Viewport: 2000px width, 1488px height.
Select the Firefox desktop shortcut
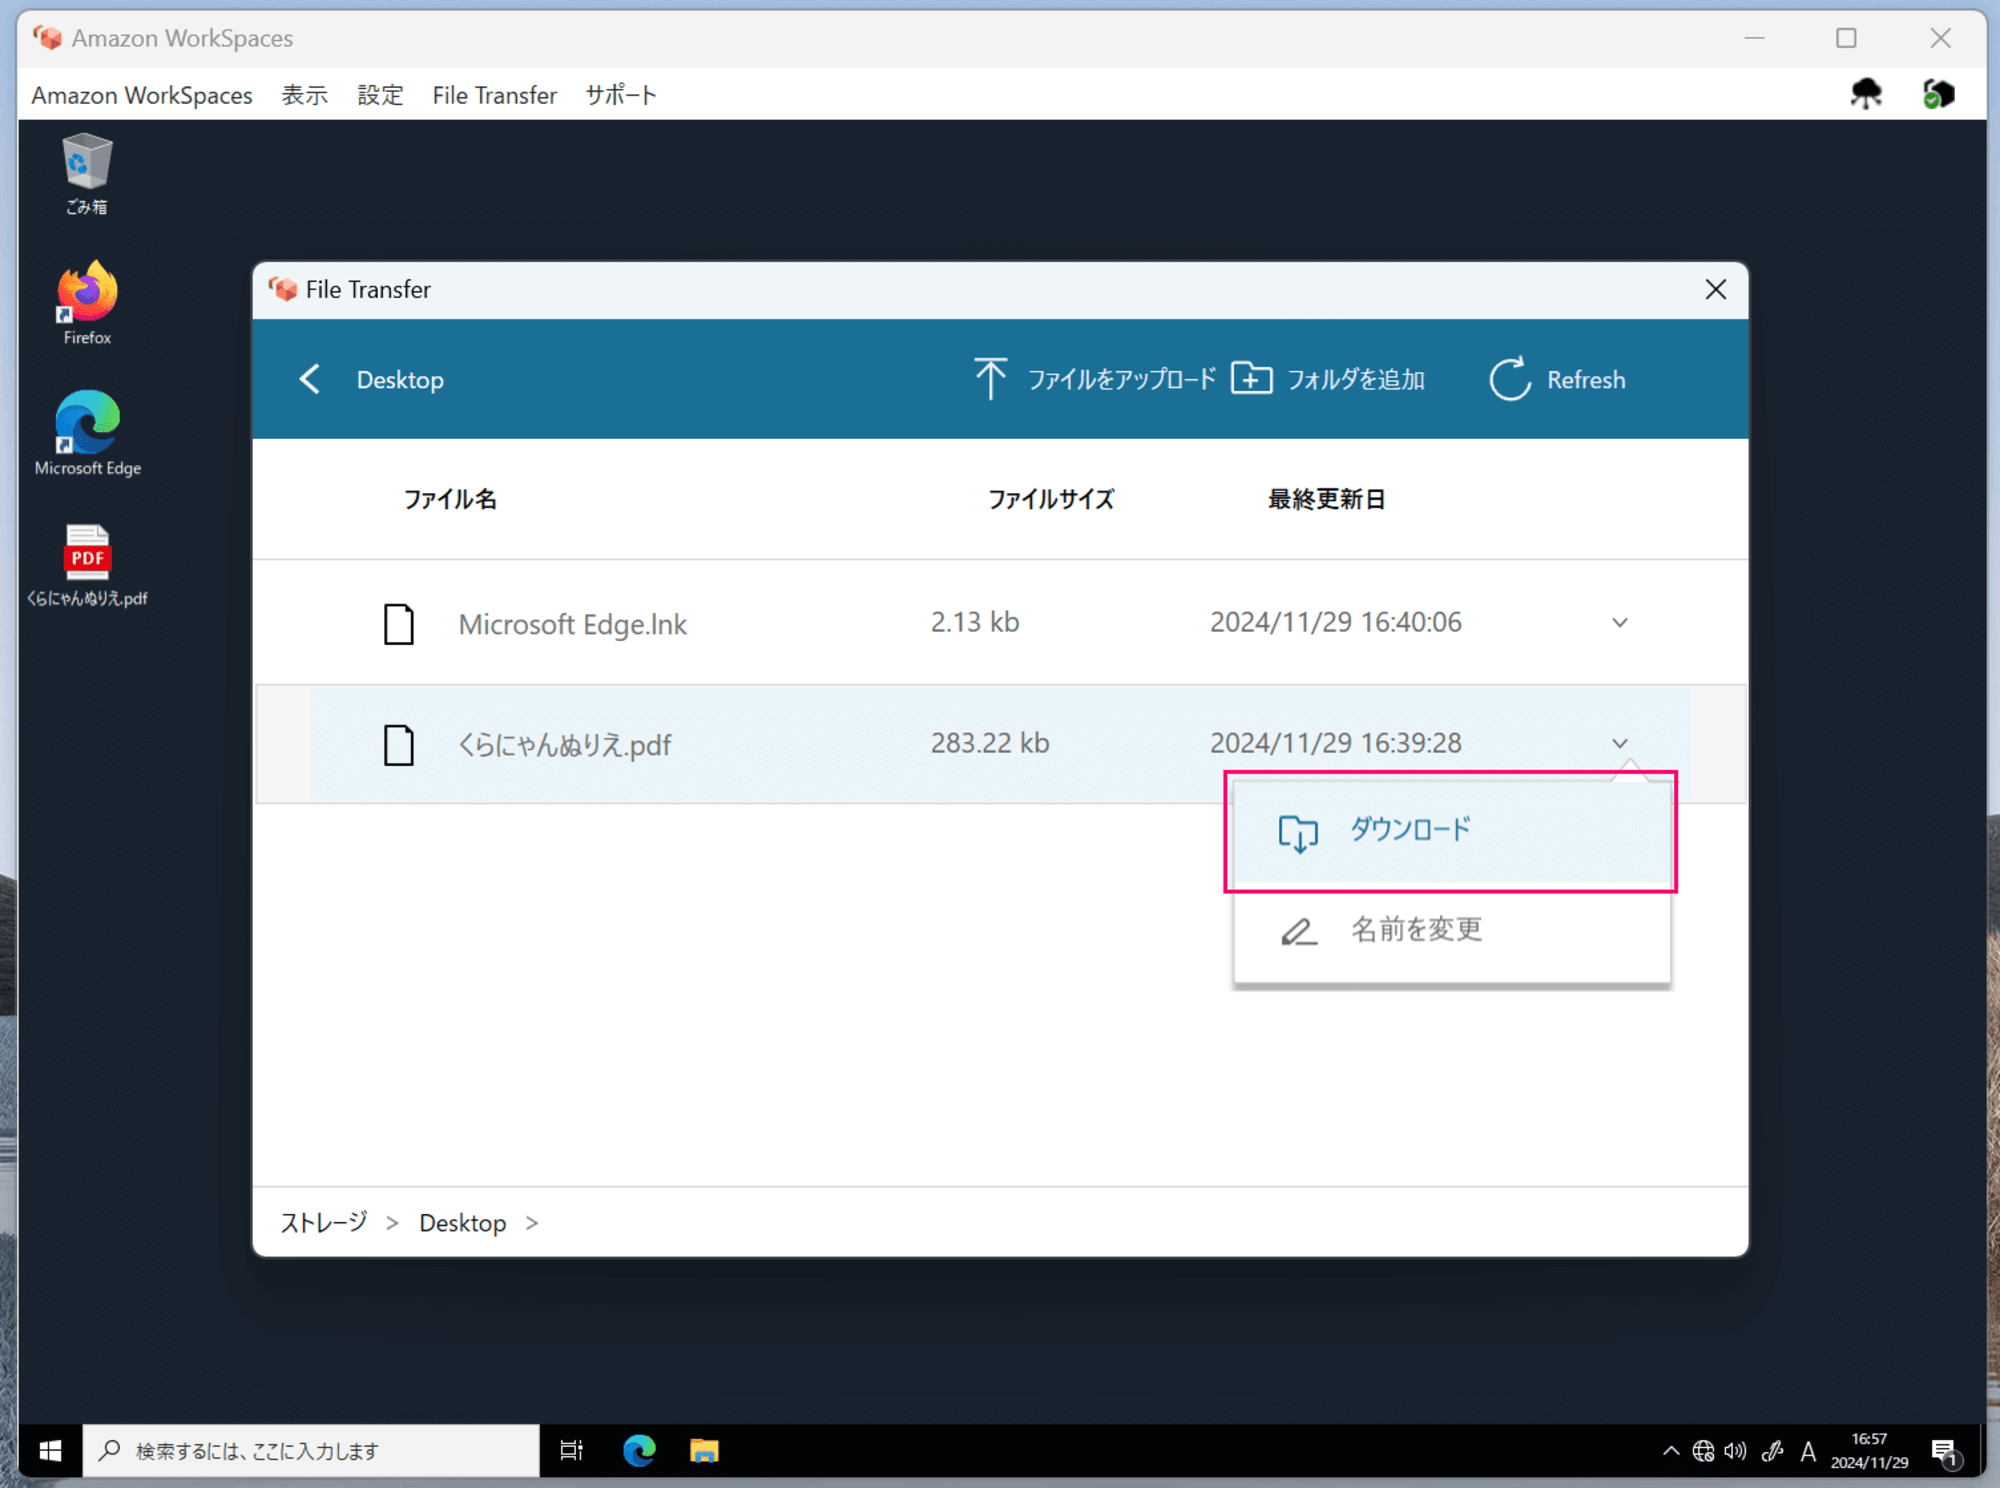(x=87, y=304)
